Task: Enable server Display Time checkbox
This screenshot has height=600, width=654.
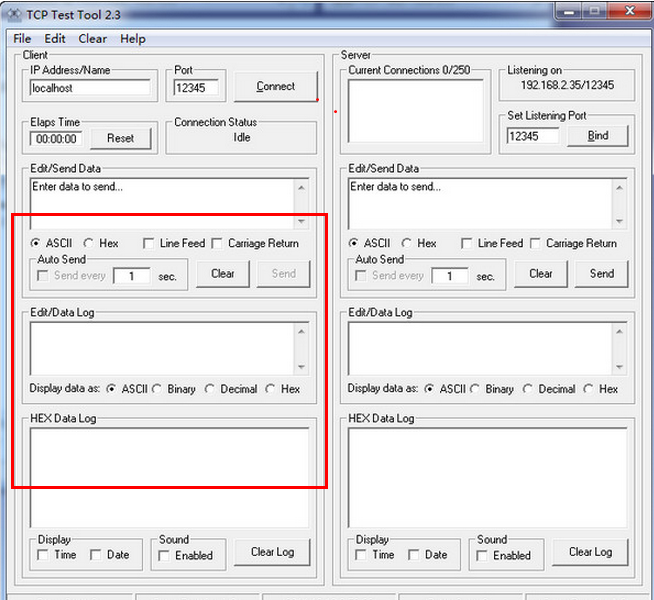Action: point(360,555)
